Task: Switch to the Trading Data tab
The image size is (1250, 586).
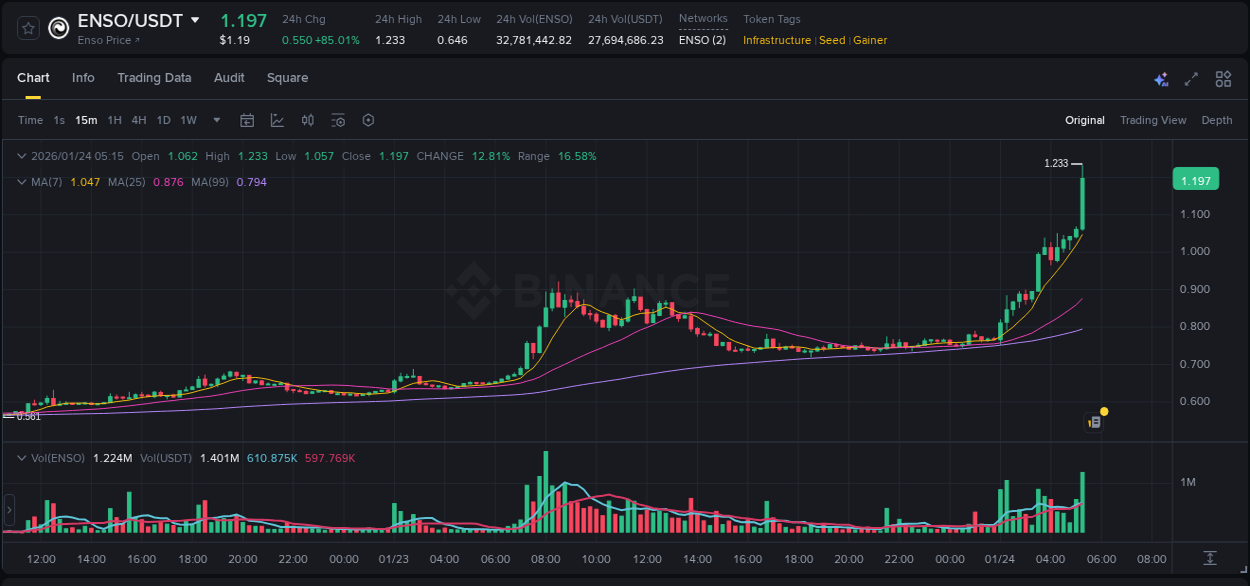Action: tap(154, 78)
